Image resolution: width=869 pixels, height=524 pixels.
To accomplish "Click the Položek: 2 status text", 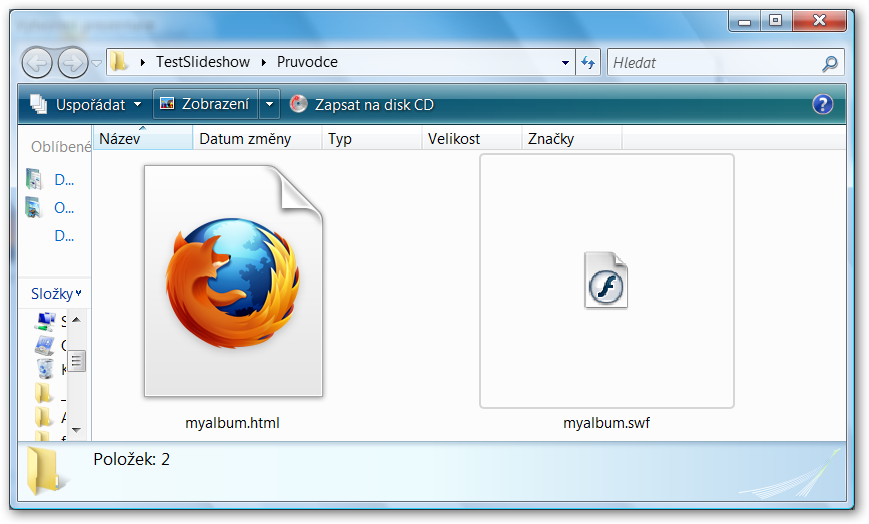I will tap(131, 459).
